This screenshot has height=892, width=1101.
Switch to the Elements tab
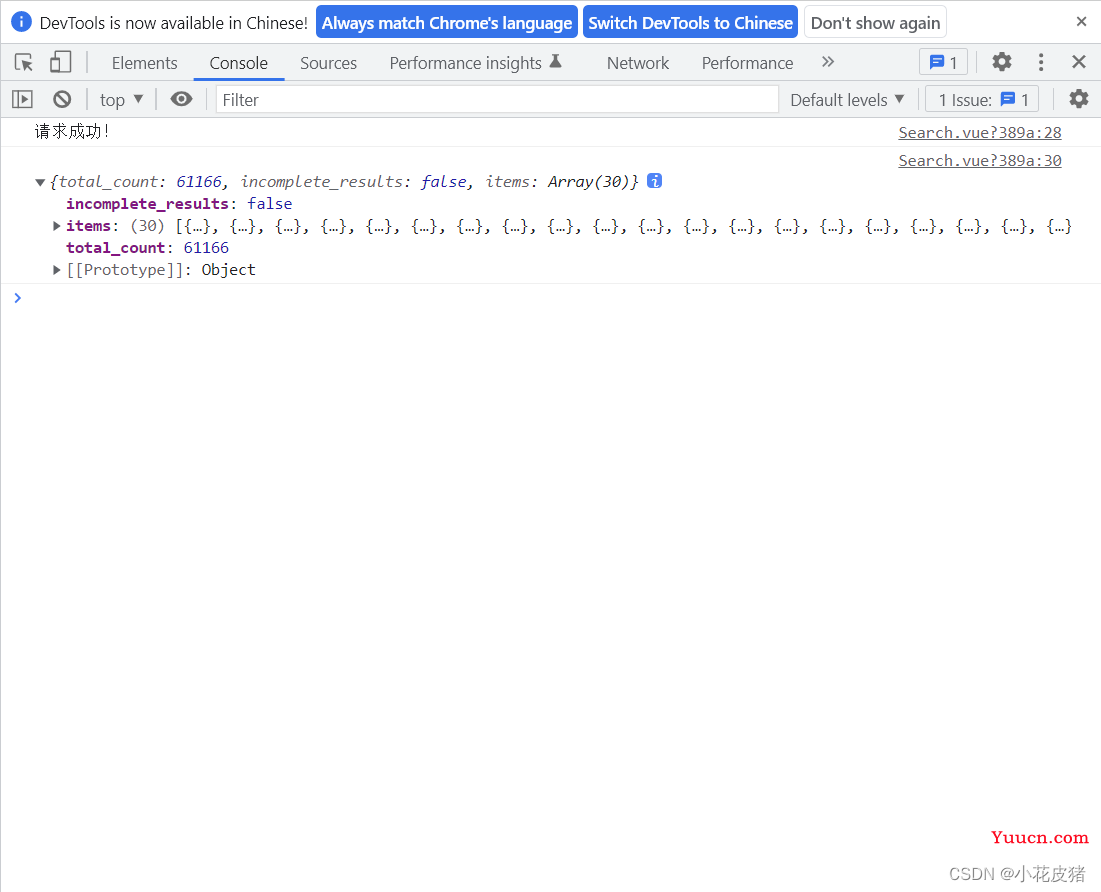pos(145,63)
